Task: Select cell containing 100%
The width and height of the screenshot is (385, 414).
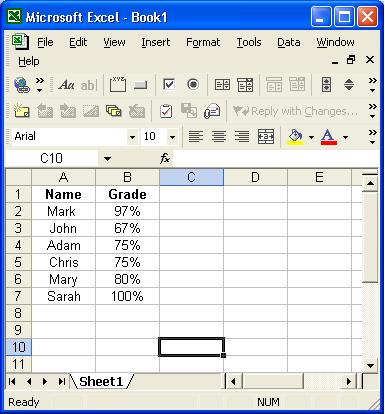Action: [127, 296]
